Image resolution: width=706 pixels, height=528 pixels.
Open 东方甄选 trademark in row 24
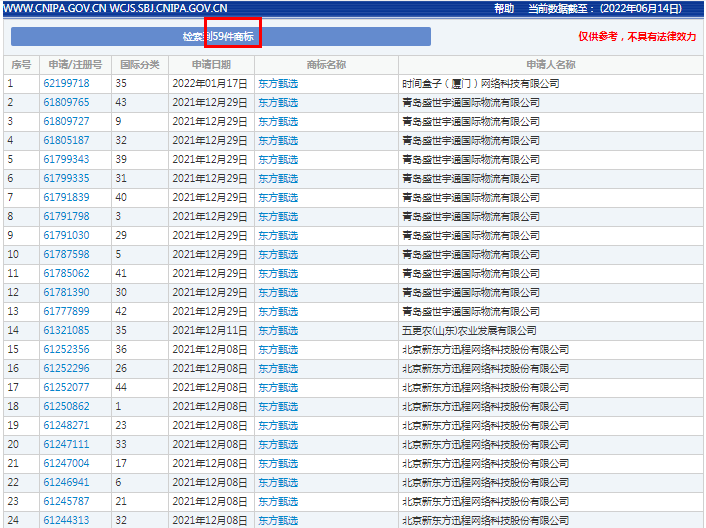pos(278,520)
